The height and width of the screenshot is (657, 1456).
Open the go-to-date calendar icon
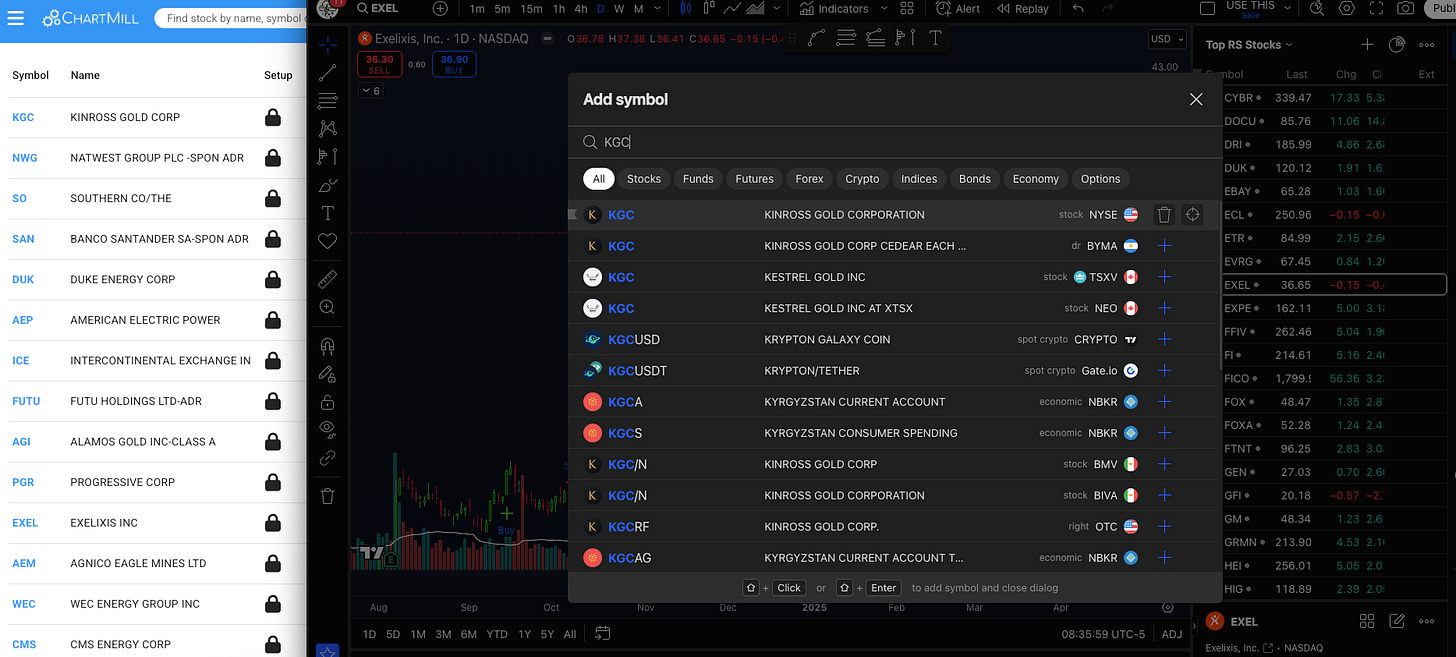(602, 633)
